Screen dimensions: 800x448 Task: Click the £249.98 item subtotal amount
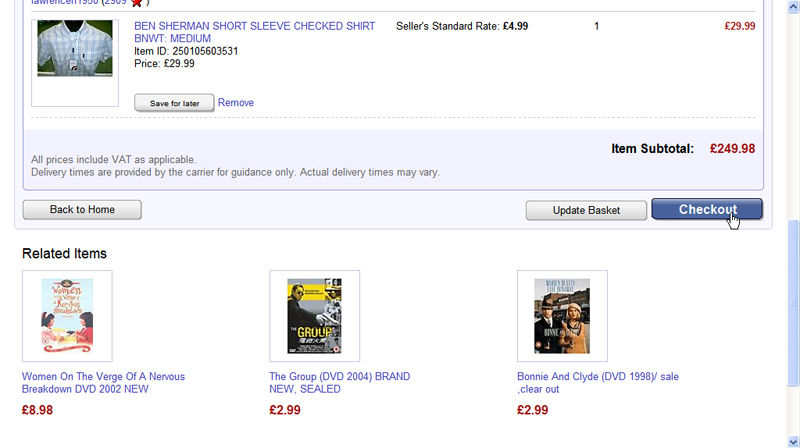[732, 149]
